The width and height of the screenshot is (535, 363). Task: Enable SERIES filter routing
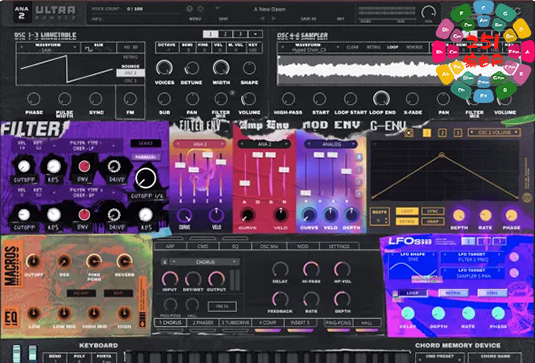point(146,143)
